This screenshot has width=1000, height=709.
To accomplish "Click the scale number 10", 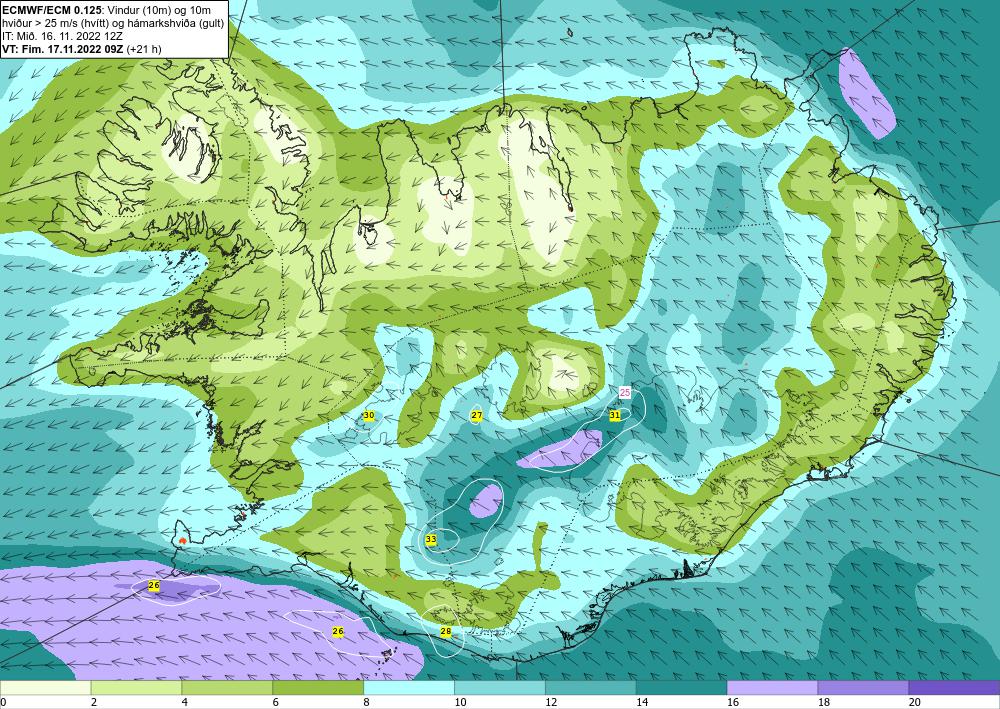I will pos(460,702).
